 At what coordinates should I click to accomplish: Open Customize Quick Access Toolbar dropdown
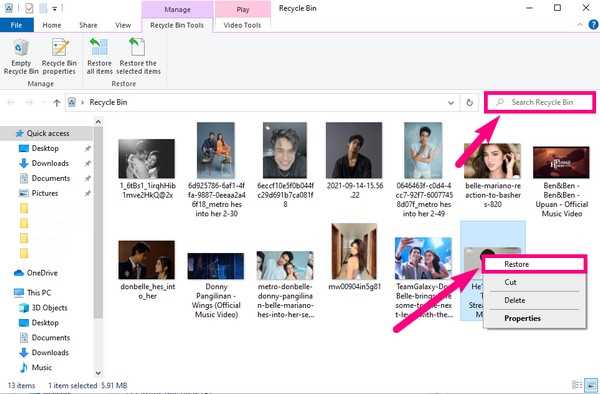point(55,8)
